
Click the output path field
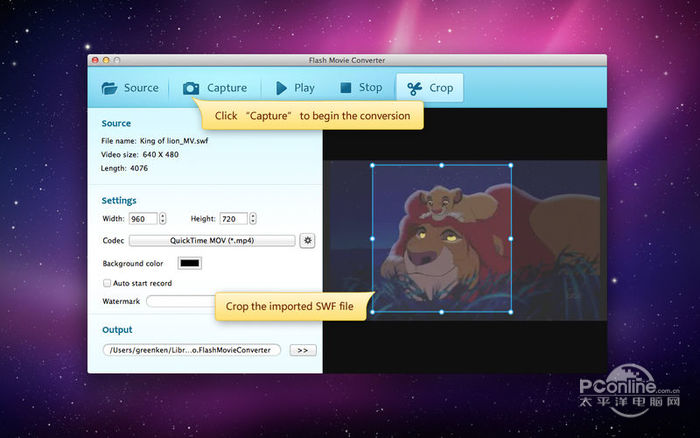pos(192,350)
